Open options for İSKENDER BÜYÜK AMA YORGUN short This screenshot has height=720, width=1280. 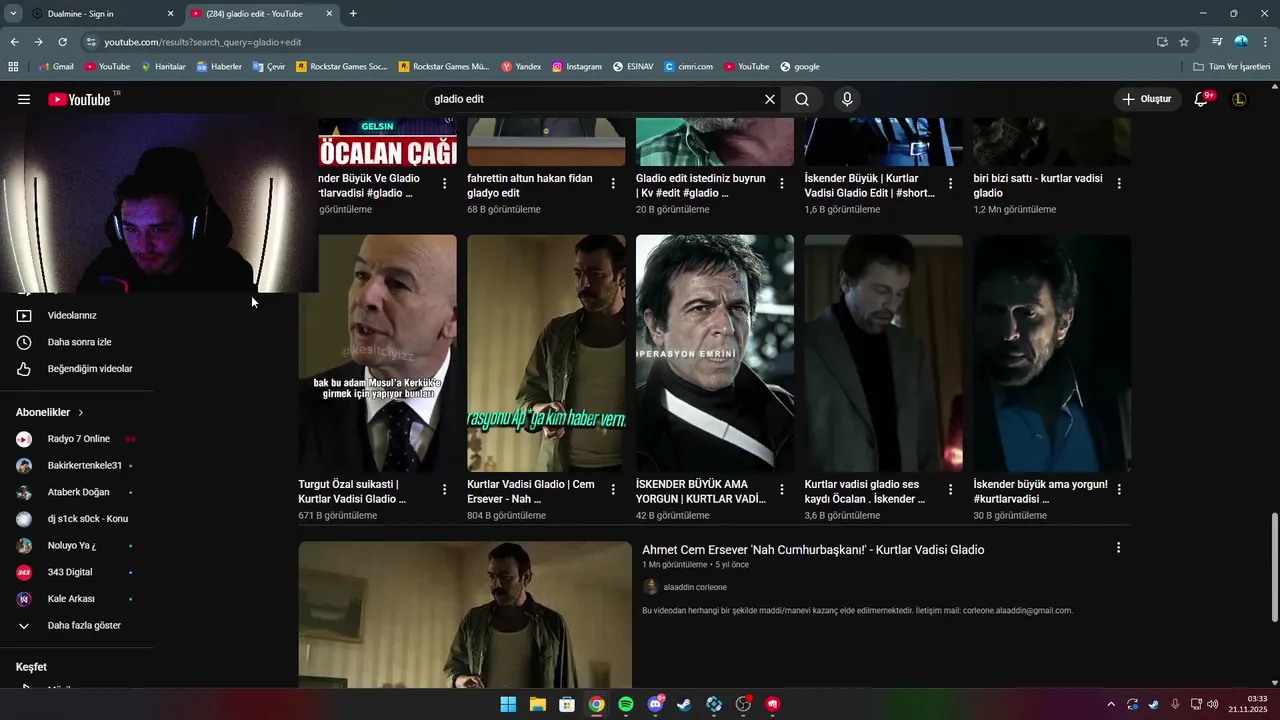point(782,490)
